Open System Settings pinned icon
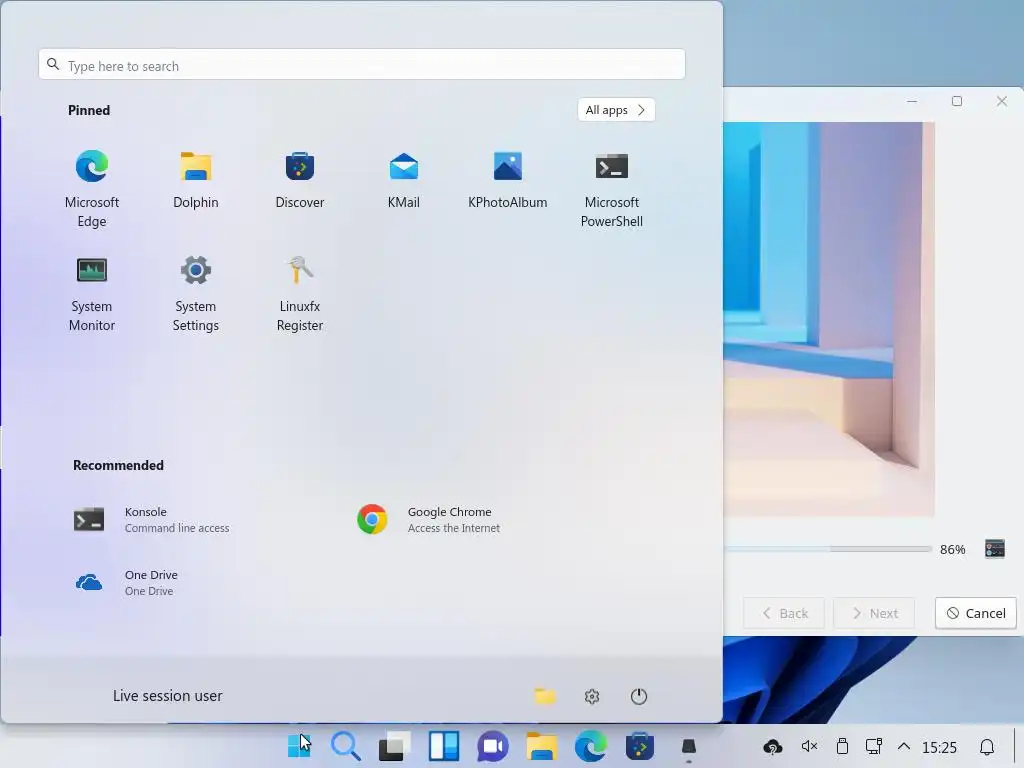Image resolution: width=1024 pixels, height=768 pixels. click(x=195, y=293)
